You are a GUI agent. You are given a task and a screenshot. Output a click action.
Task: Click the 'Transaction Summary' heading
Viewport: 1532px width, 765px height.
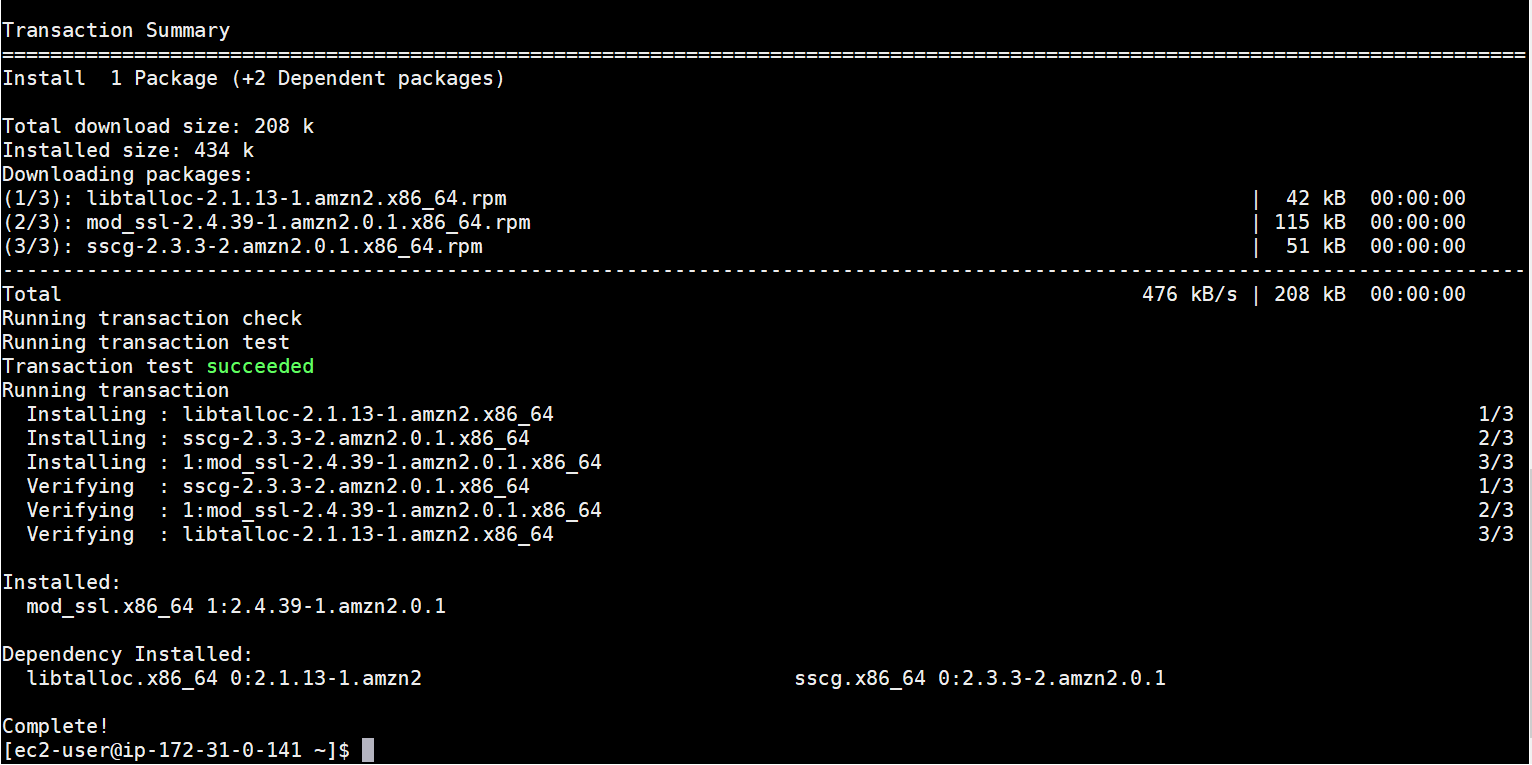116,31
